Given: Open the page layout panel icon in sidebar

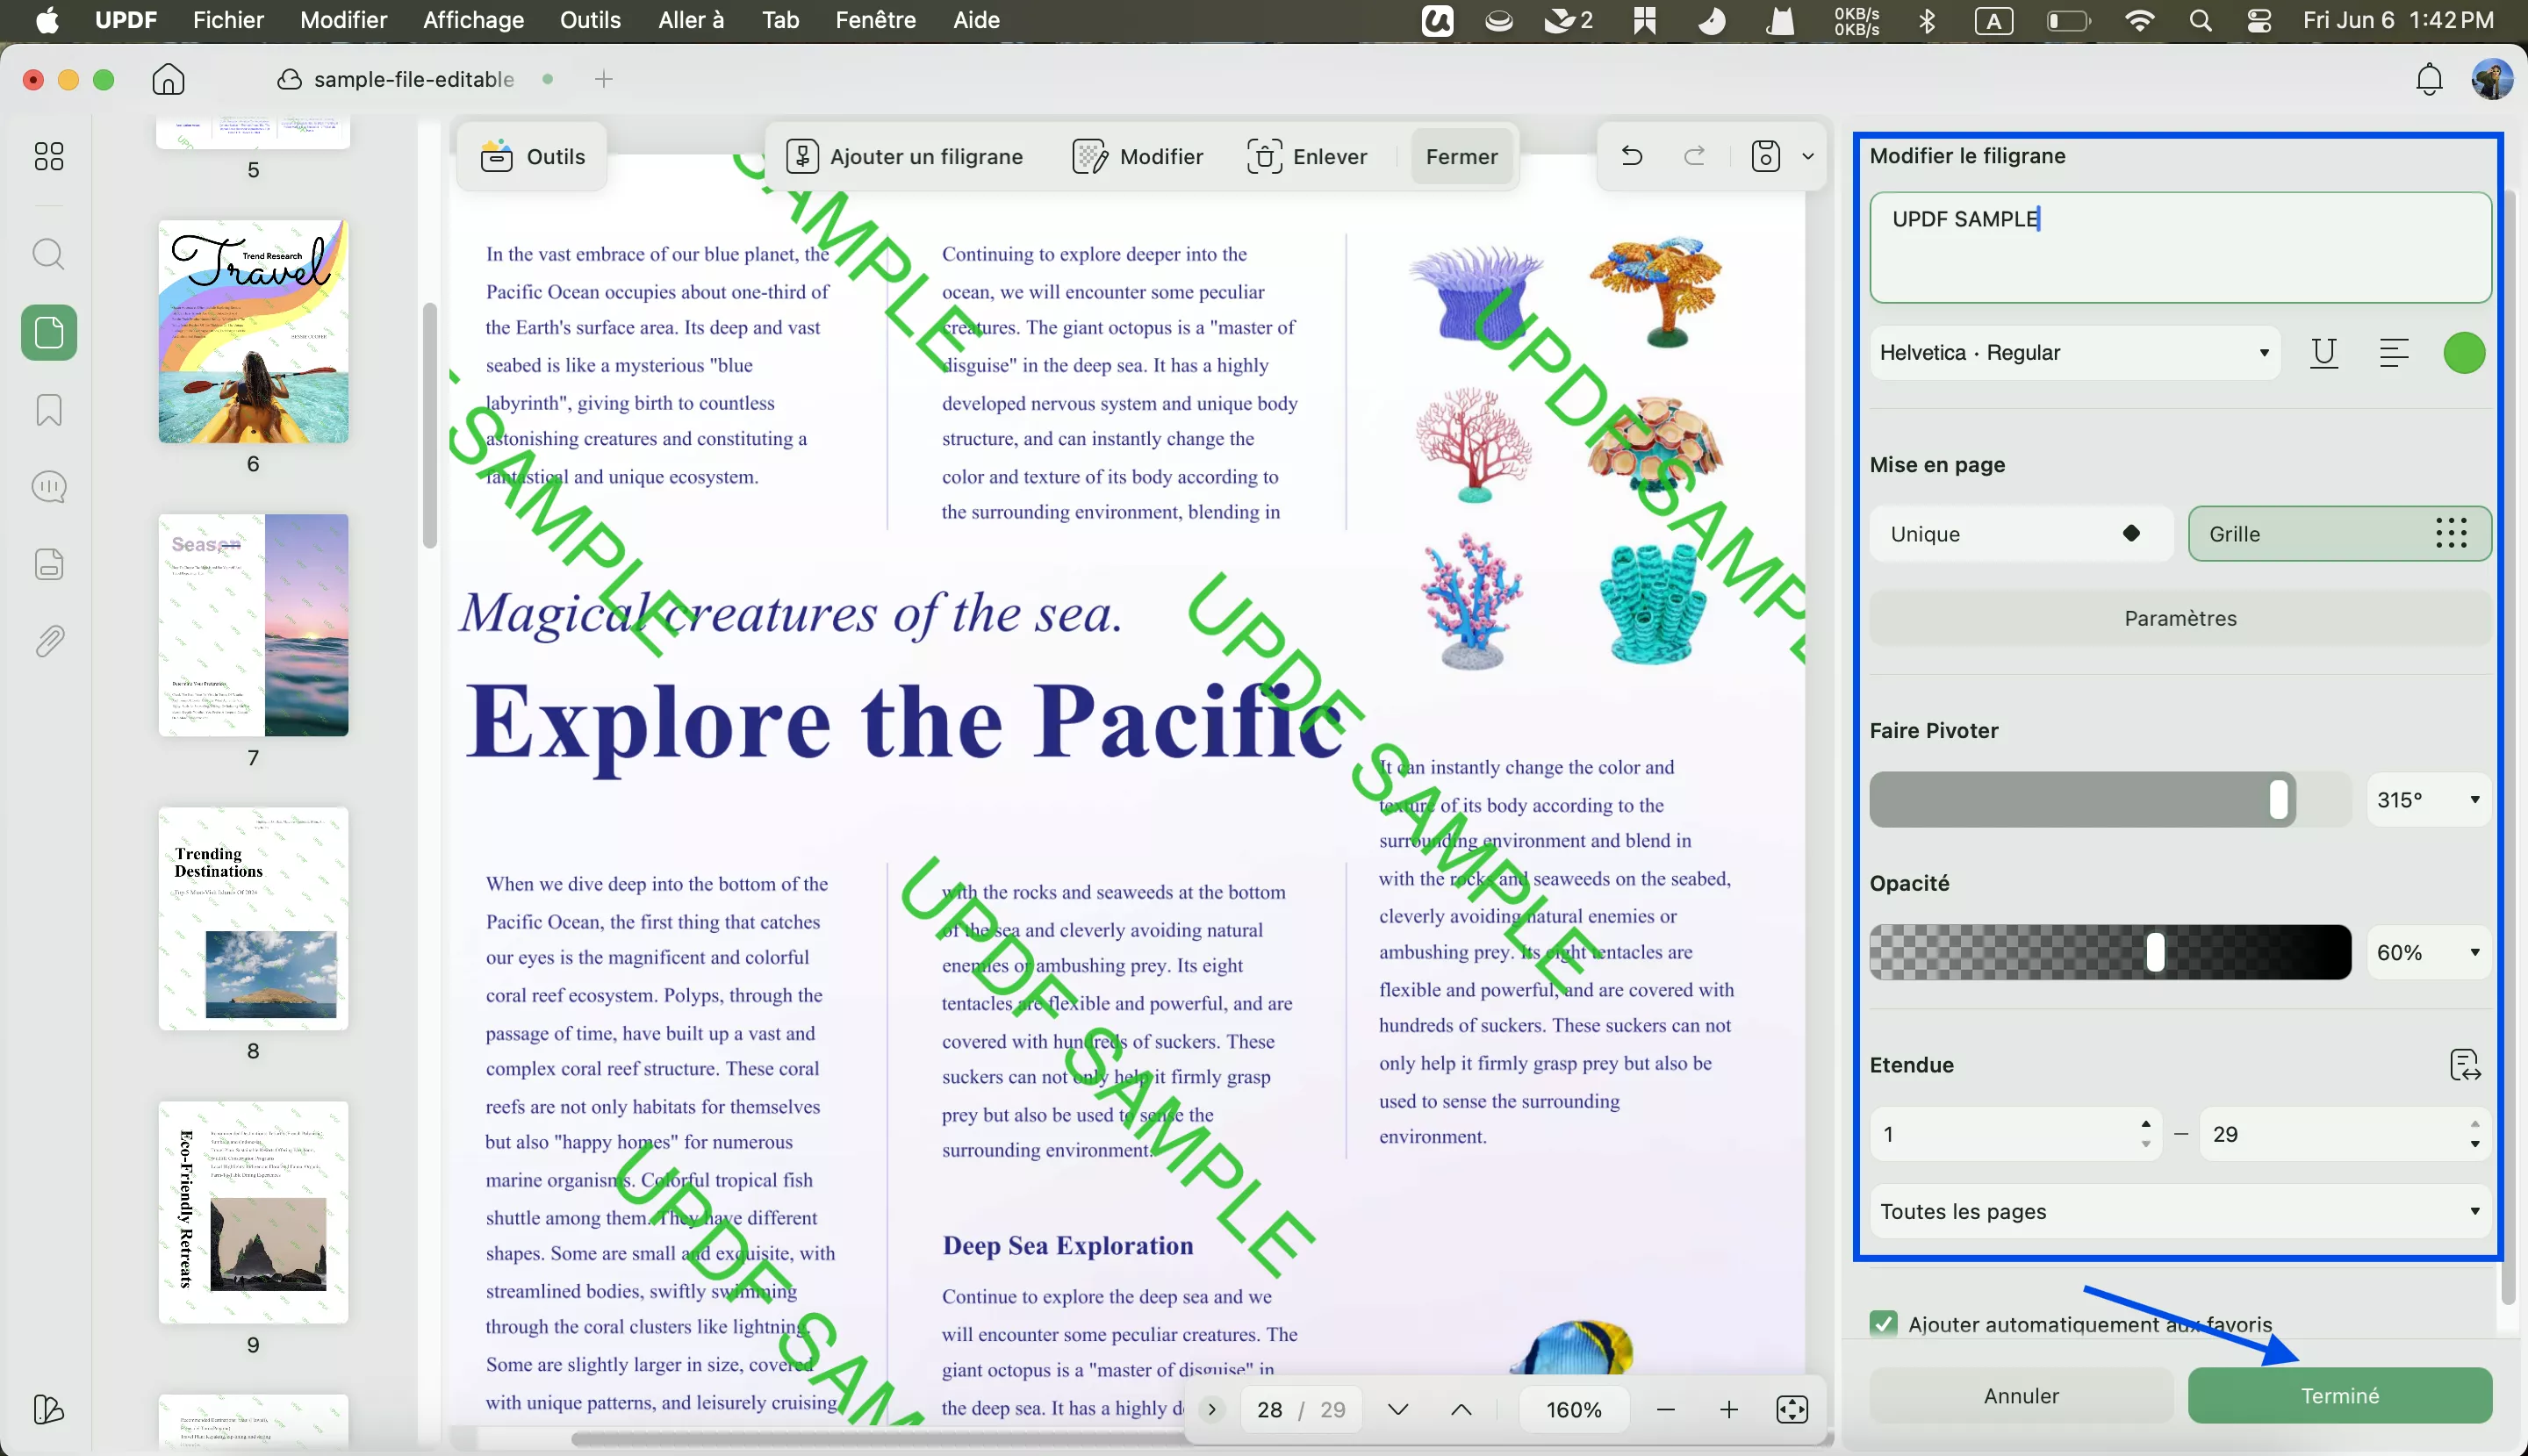Looking at the screenshot, I should pyautogui.click(x=48, y=564).
